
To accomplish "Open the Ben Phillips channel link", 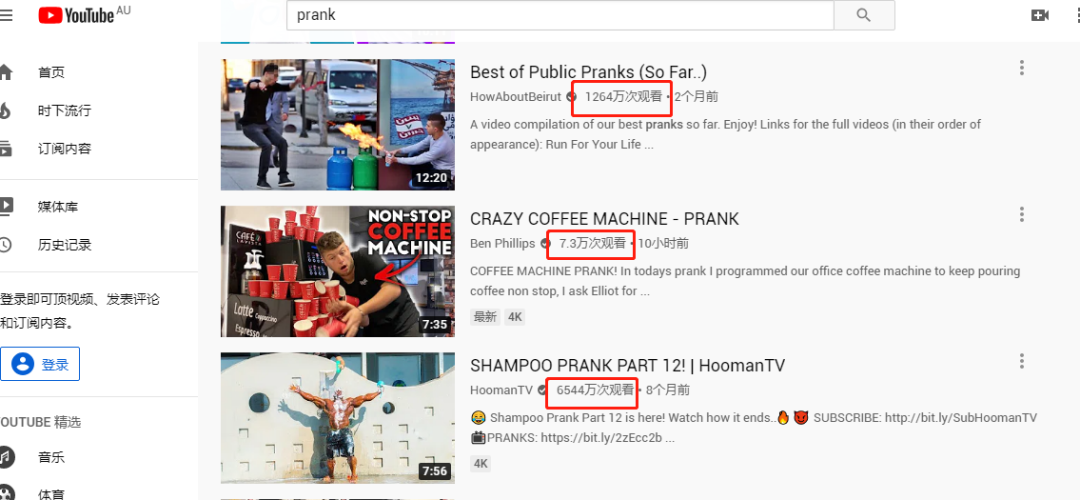I will [x=502, y=243].
